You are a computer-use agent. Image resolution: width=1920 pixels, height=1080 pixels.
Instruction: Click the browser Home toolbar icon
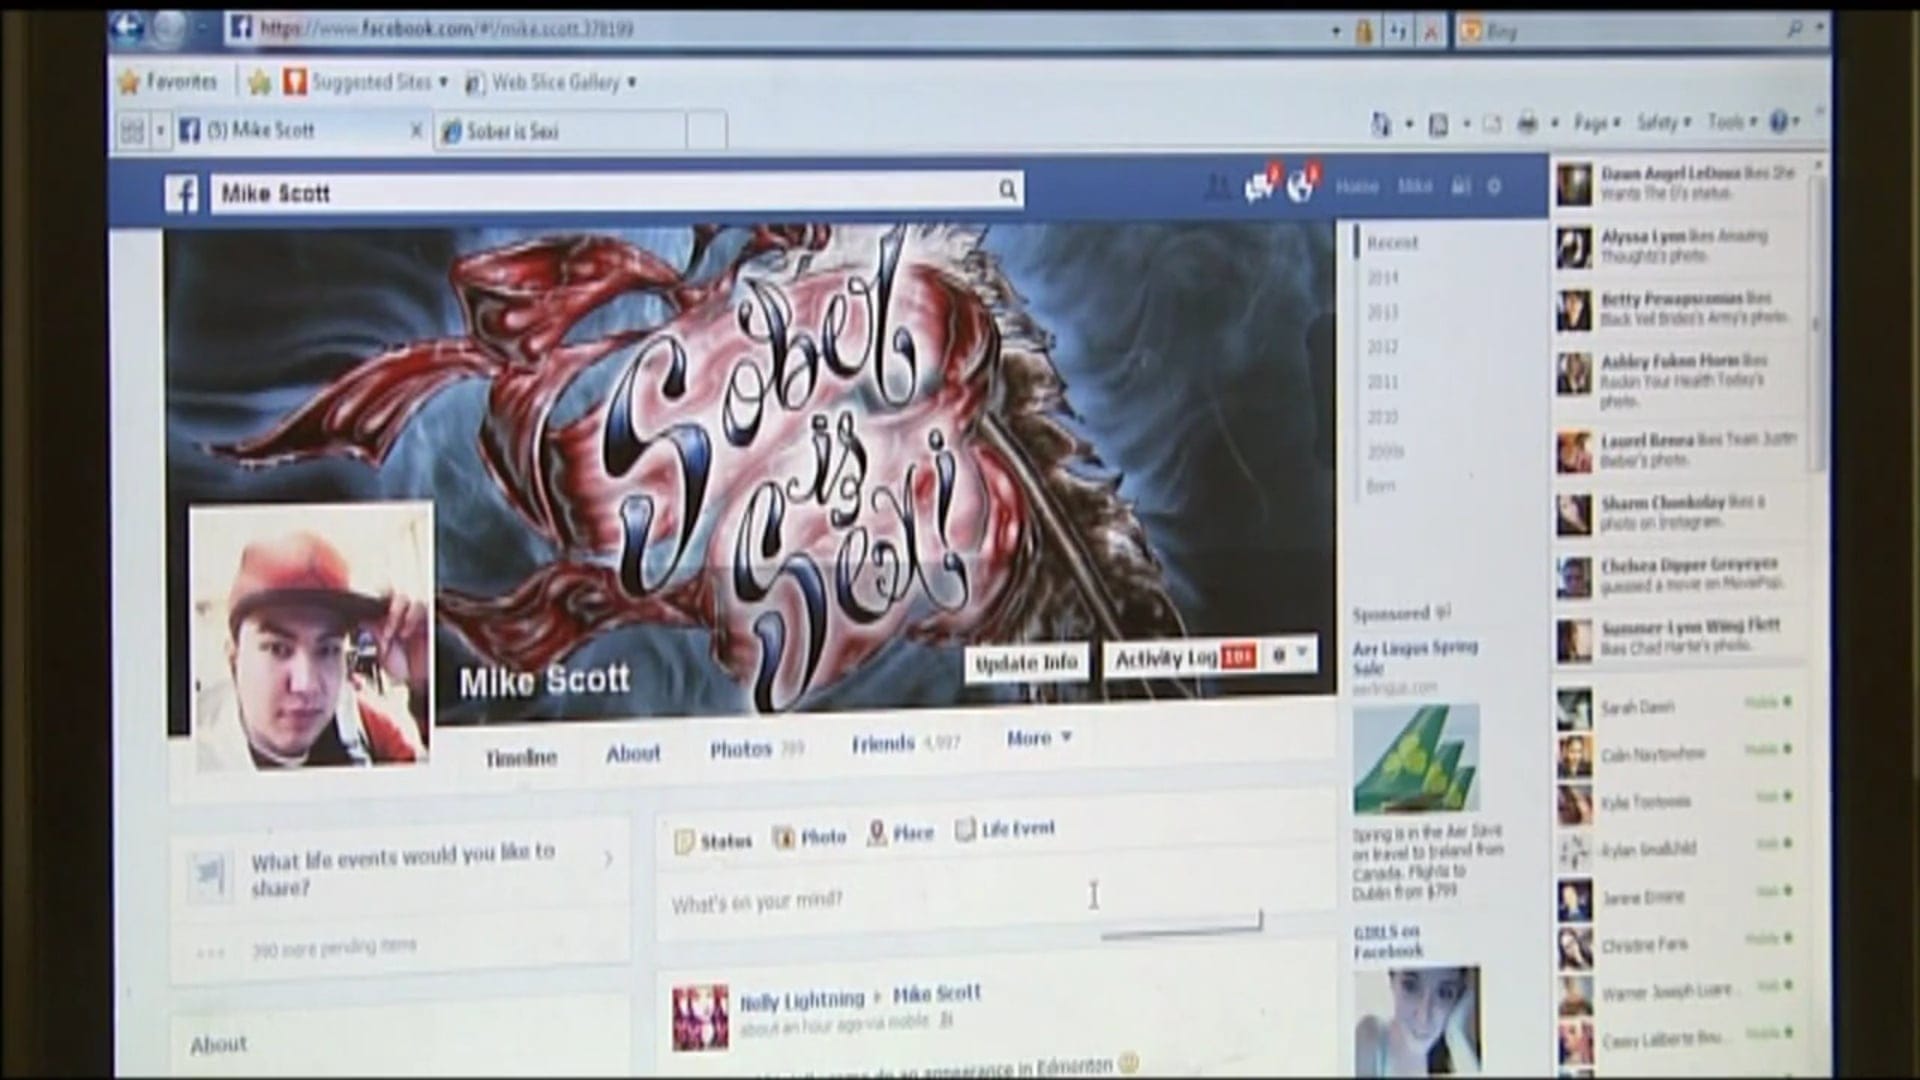point(1381,124)
